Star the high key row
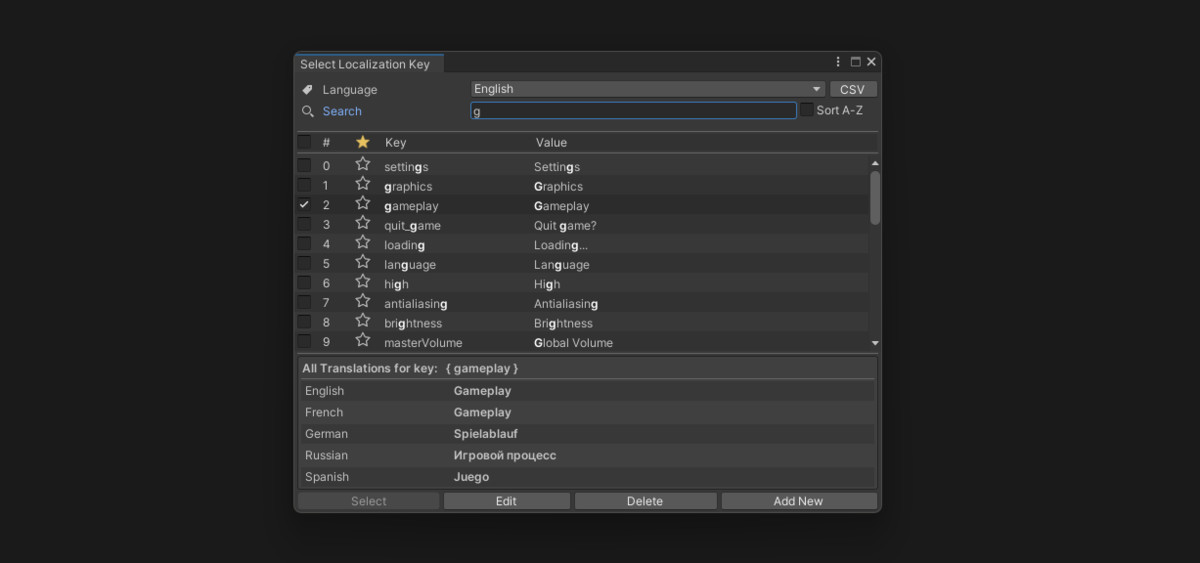Image resolution: width=1200 pixels, height=563 pixels. click(x=363, y=282)
